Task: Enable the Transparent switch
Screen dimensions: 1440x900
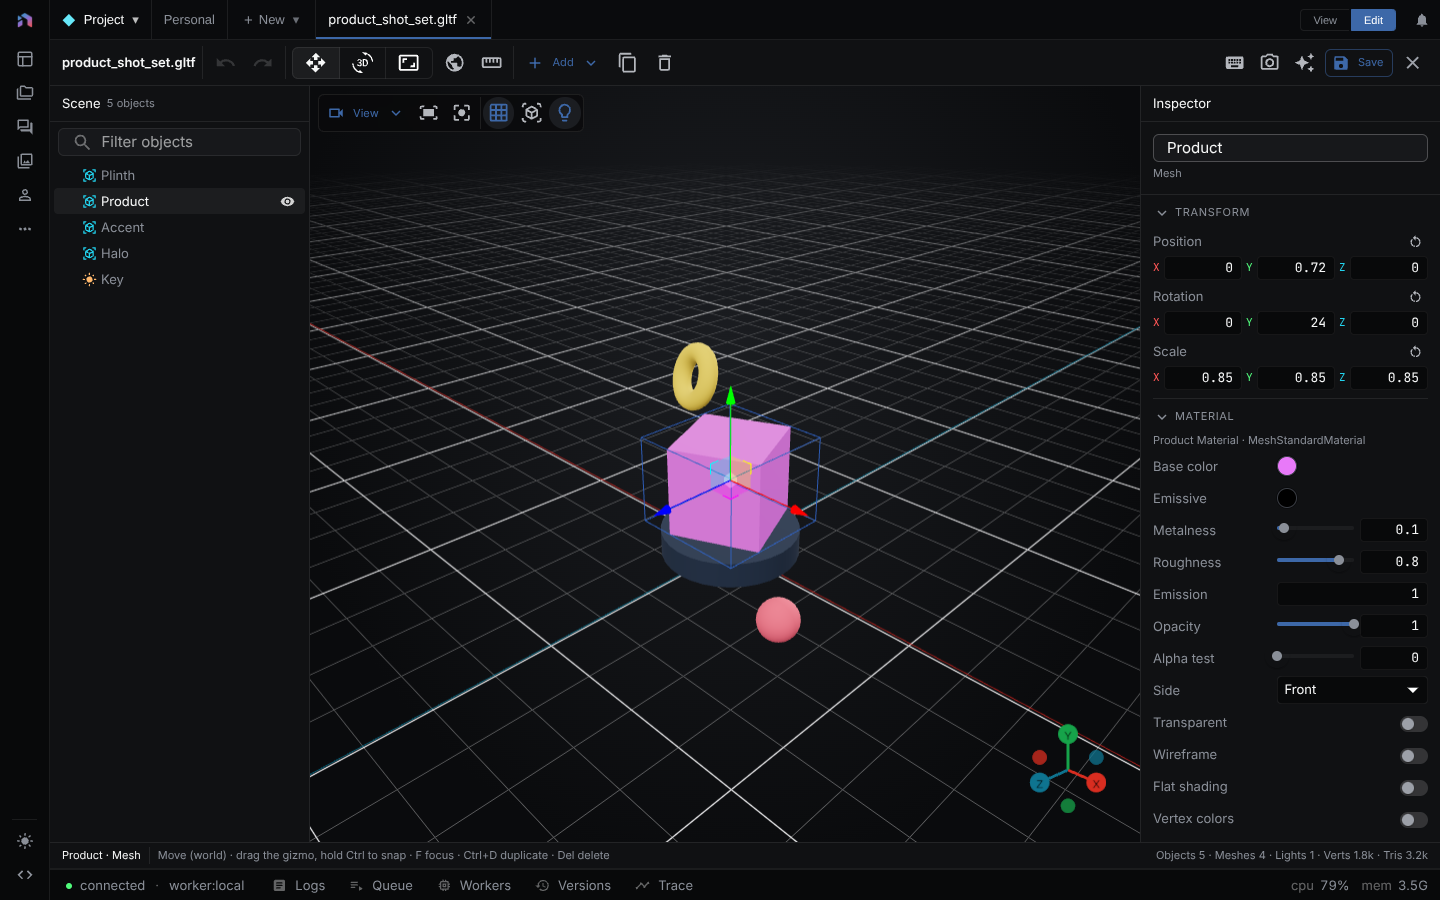Action: point(1413,724)
